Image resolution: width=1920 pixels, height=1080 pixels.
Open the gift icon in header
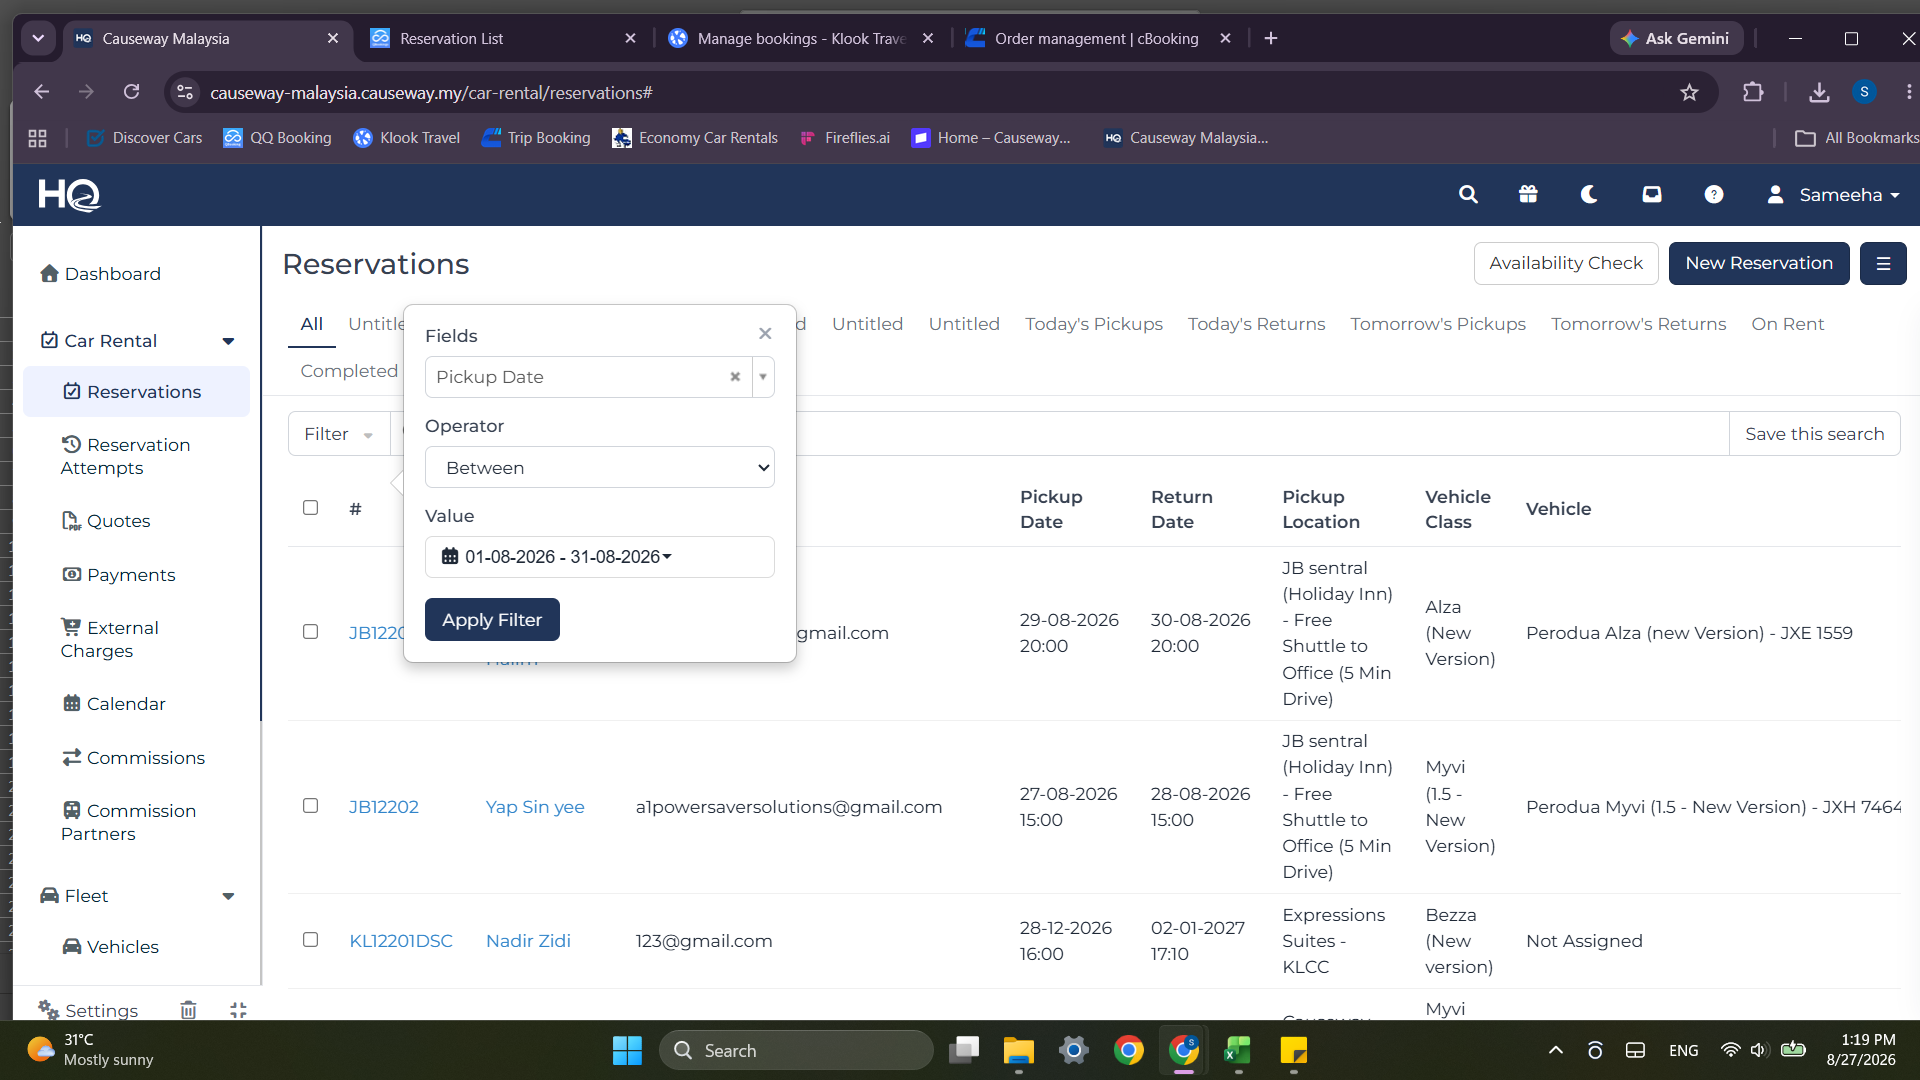[x=1528, y=195]
